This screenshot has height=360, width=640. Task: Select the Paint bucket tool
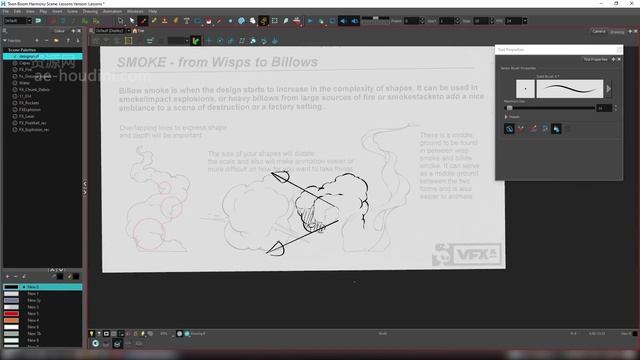[x=209, y=20]
